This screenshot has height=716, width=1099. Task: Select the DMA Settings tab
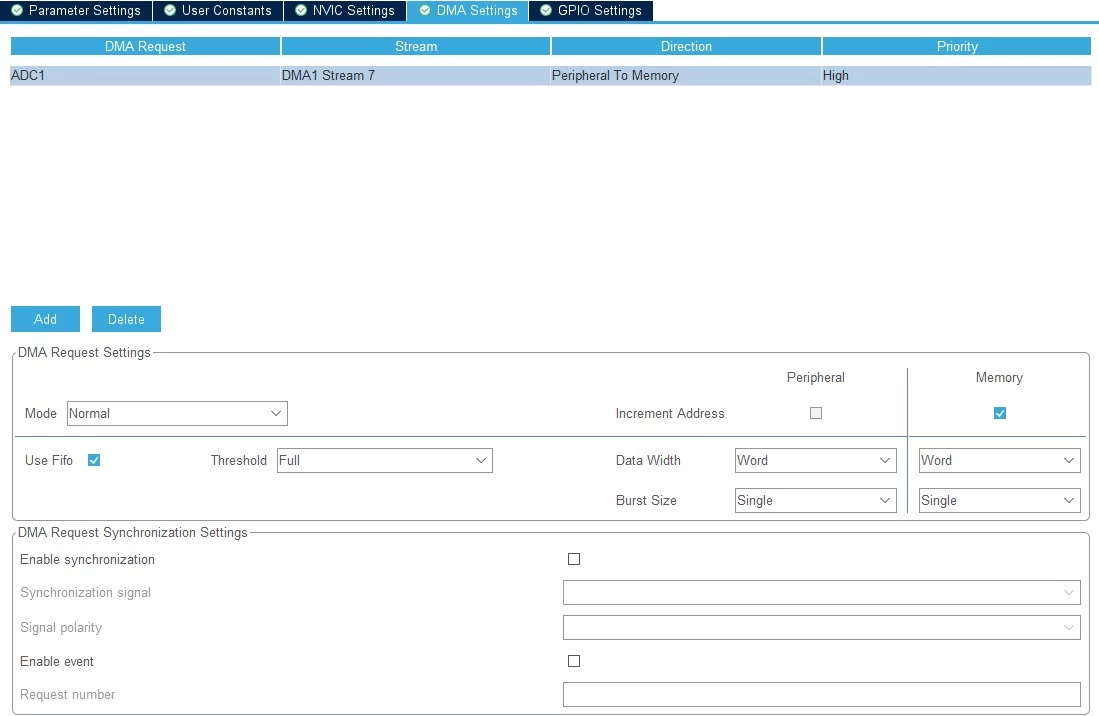pos(468,11)
